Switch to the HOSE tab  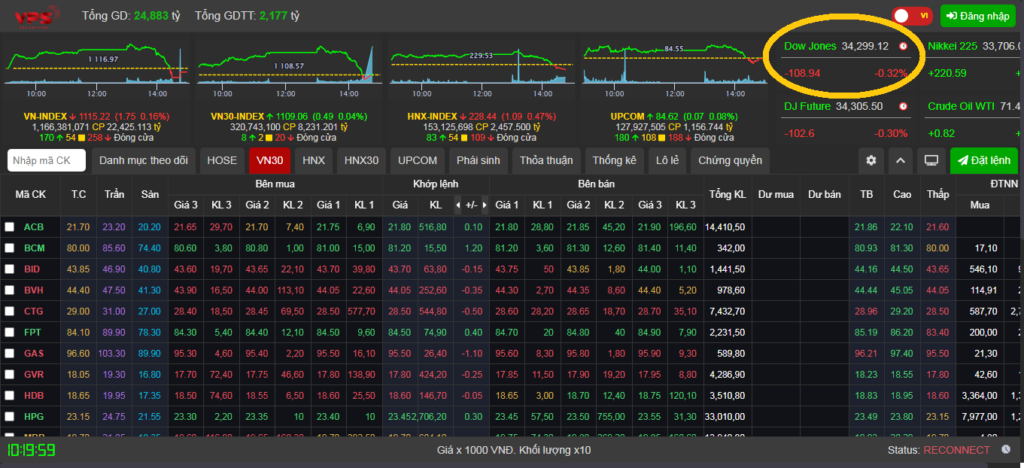pyautogui.click(x=222, y=161)
